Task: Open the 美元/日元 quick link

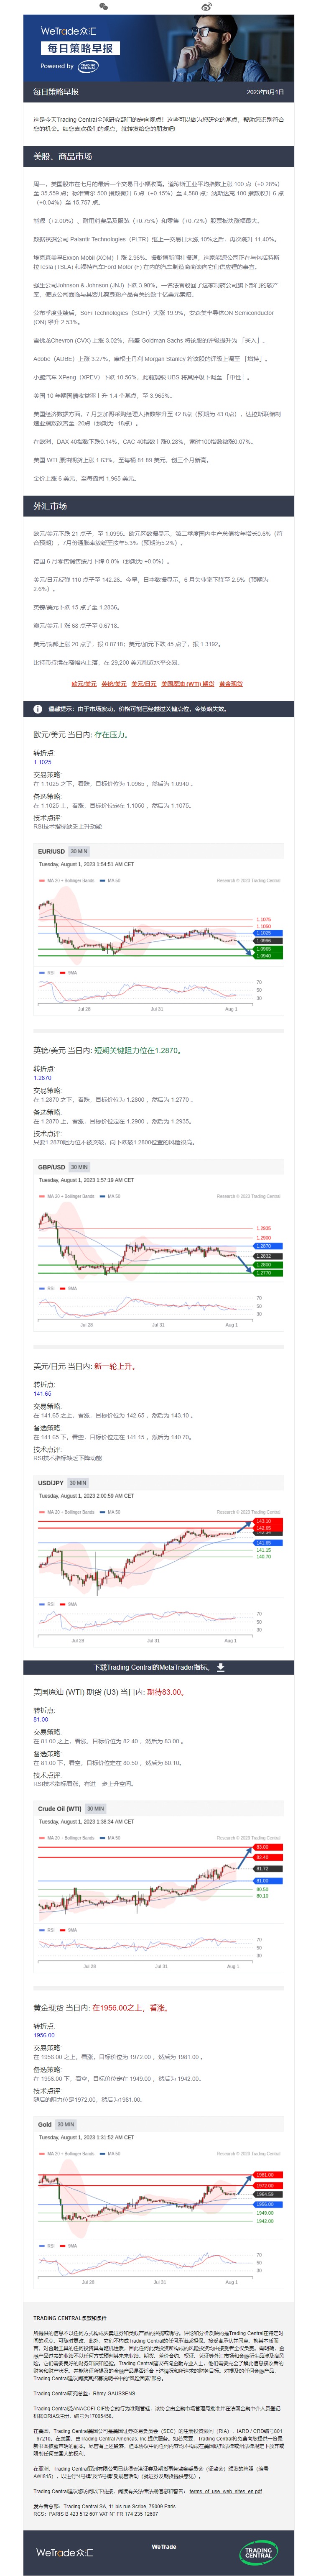Action: click(x=144, y=684)
